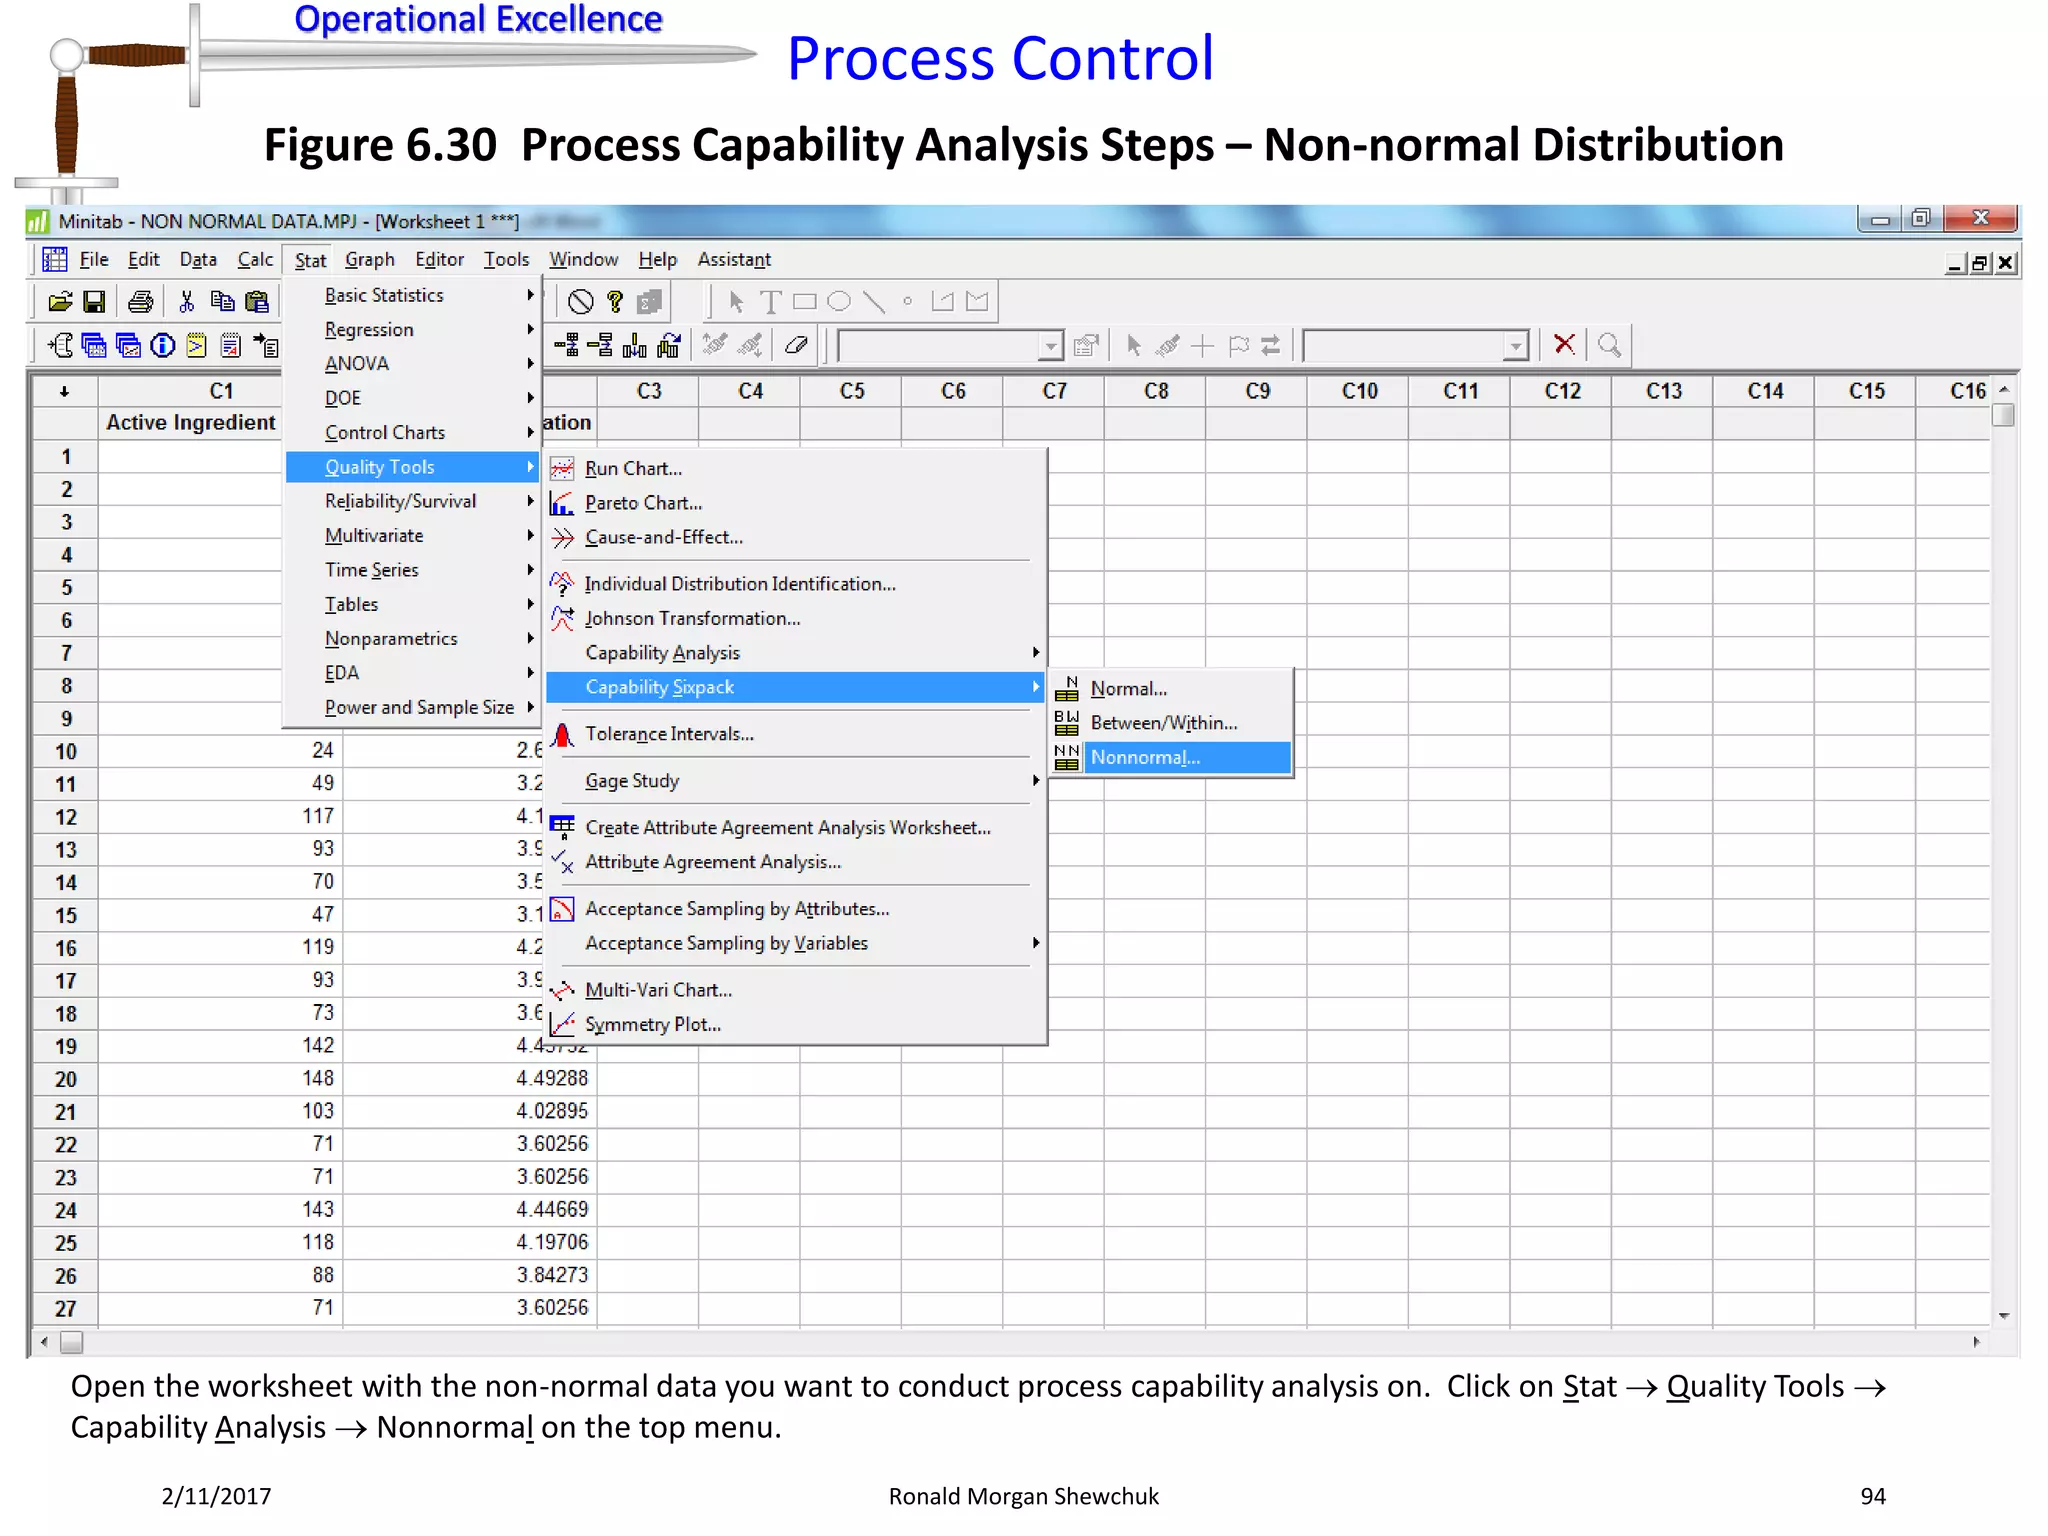Select the C10 column header
This screenshot has height=1536, width=2048.
click(1359, 391)
